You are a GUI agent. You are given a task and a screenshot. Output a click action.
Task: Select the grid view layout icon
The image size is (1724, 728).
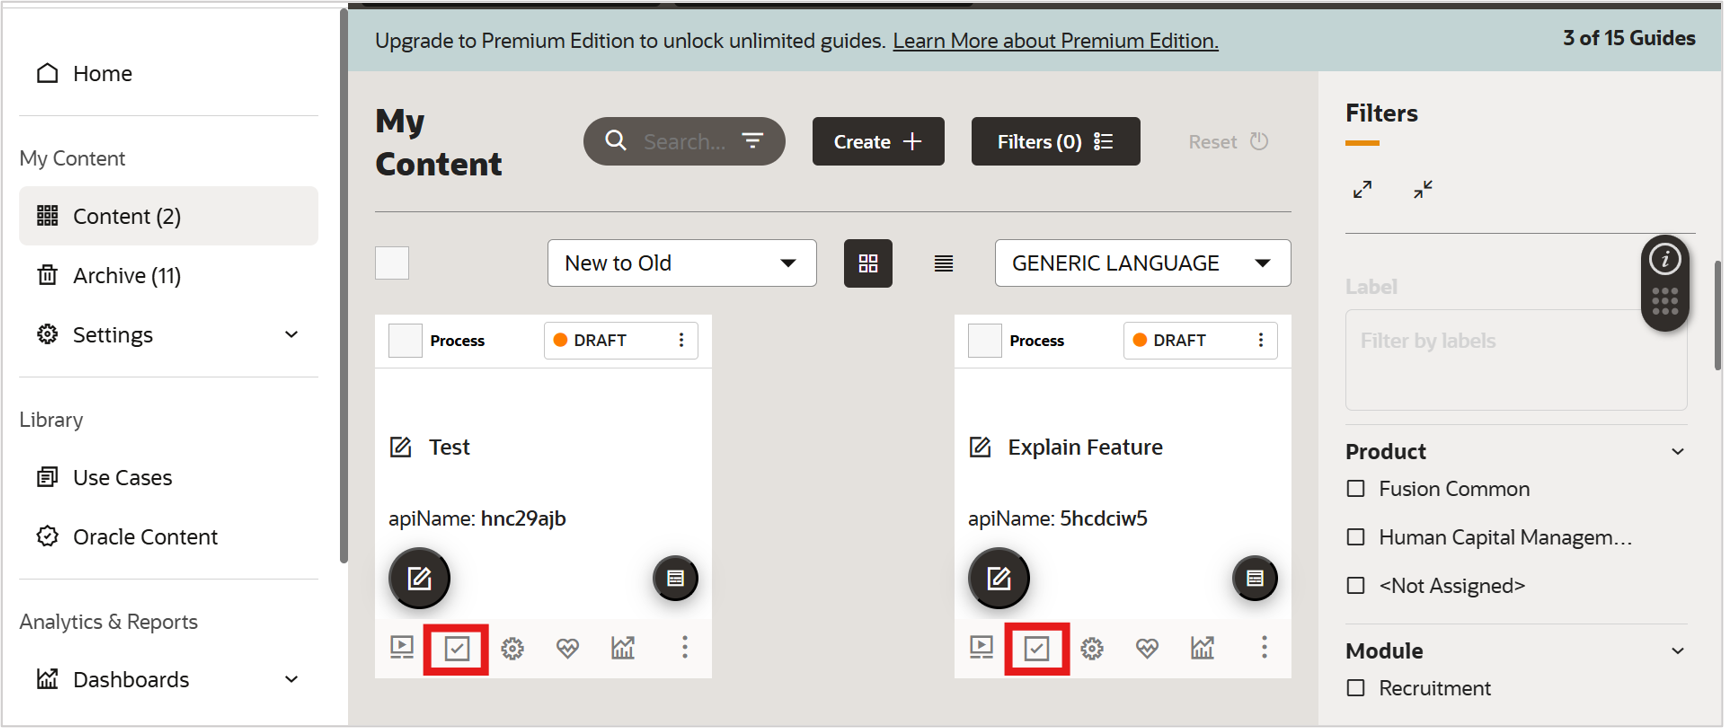click(x=868, y=263)
